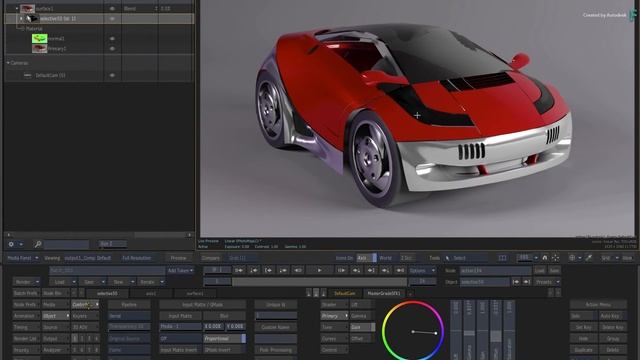Click the home view reset icon
Screen dimensions: 640x360
click(544, 258)
